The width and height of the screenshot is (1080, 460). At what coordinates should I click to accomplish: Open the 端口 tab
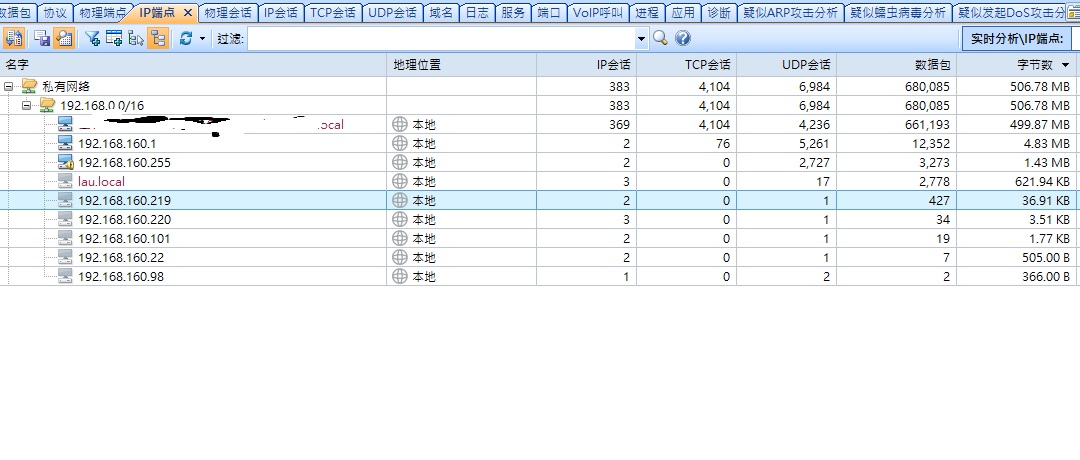[x=549, y=12]
